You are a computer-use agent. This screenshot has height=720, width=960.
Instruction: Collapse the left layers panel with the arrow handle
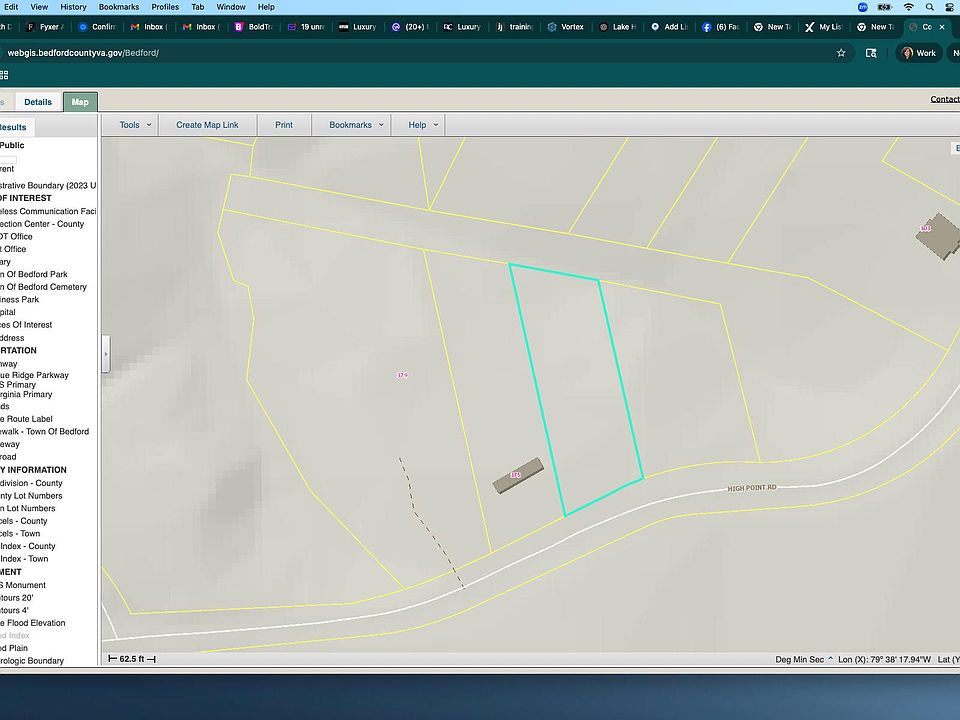106,353
